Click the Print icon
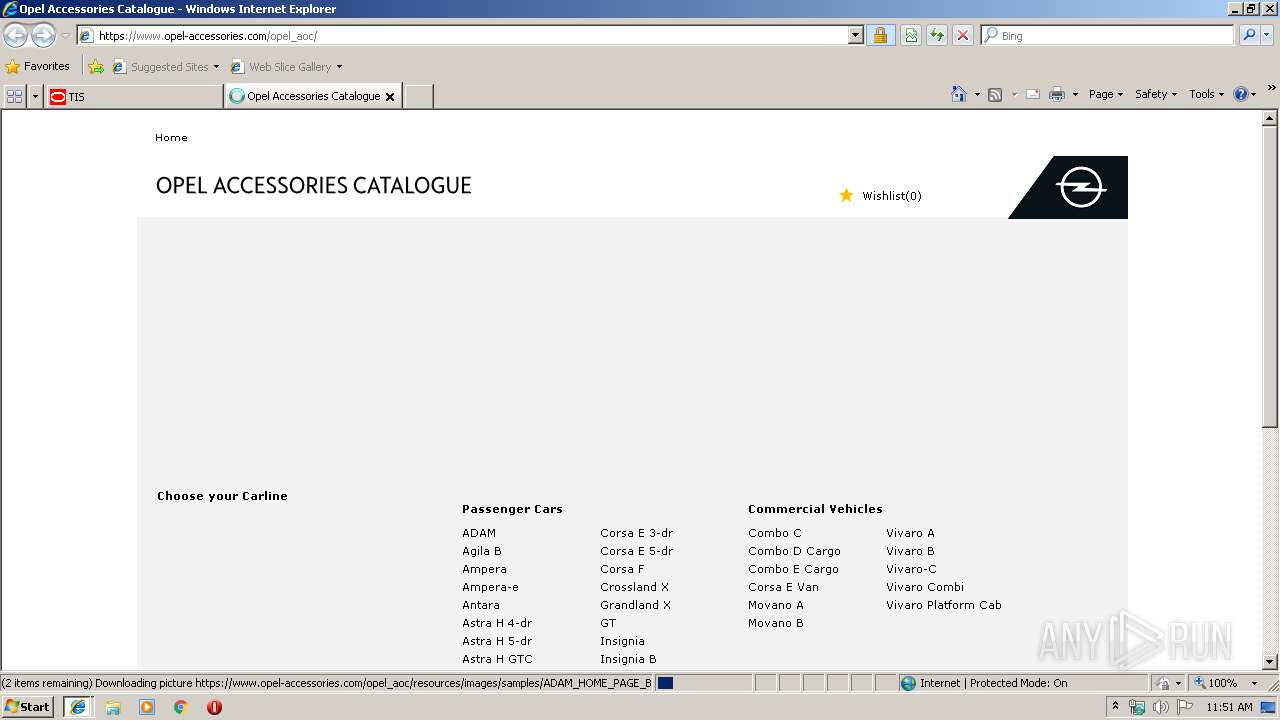The height and width of the screenshot is (720, 1280). [x=1057, y=94]
